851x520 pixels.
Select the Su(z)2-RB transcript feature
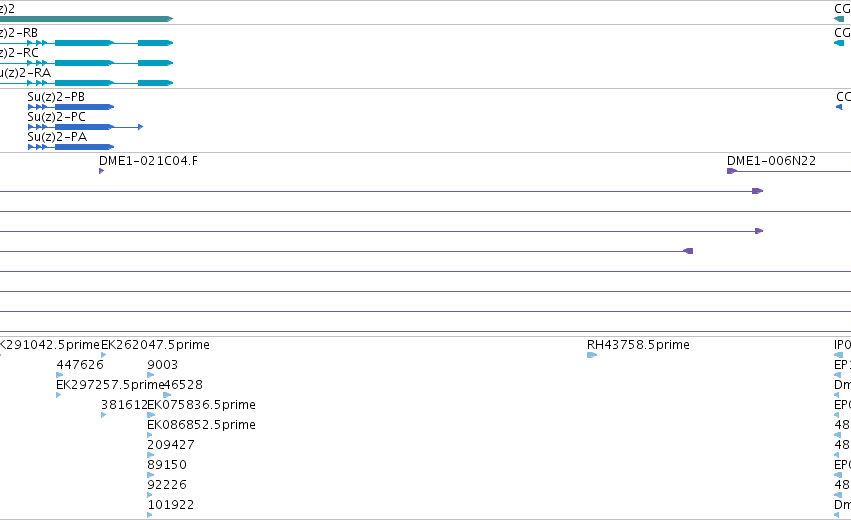click(x=86, y=43)
